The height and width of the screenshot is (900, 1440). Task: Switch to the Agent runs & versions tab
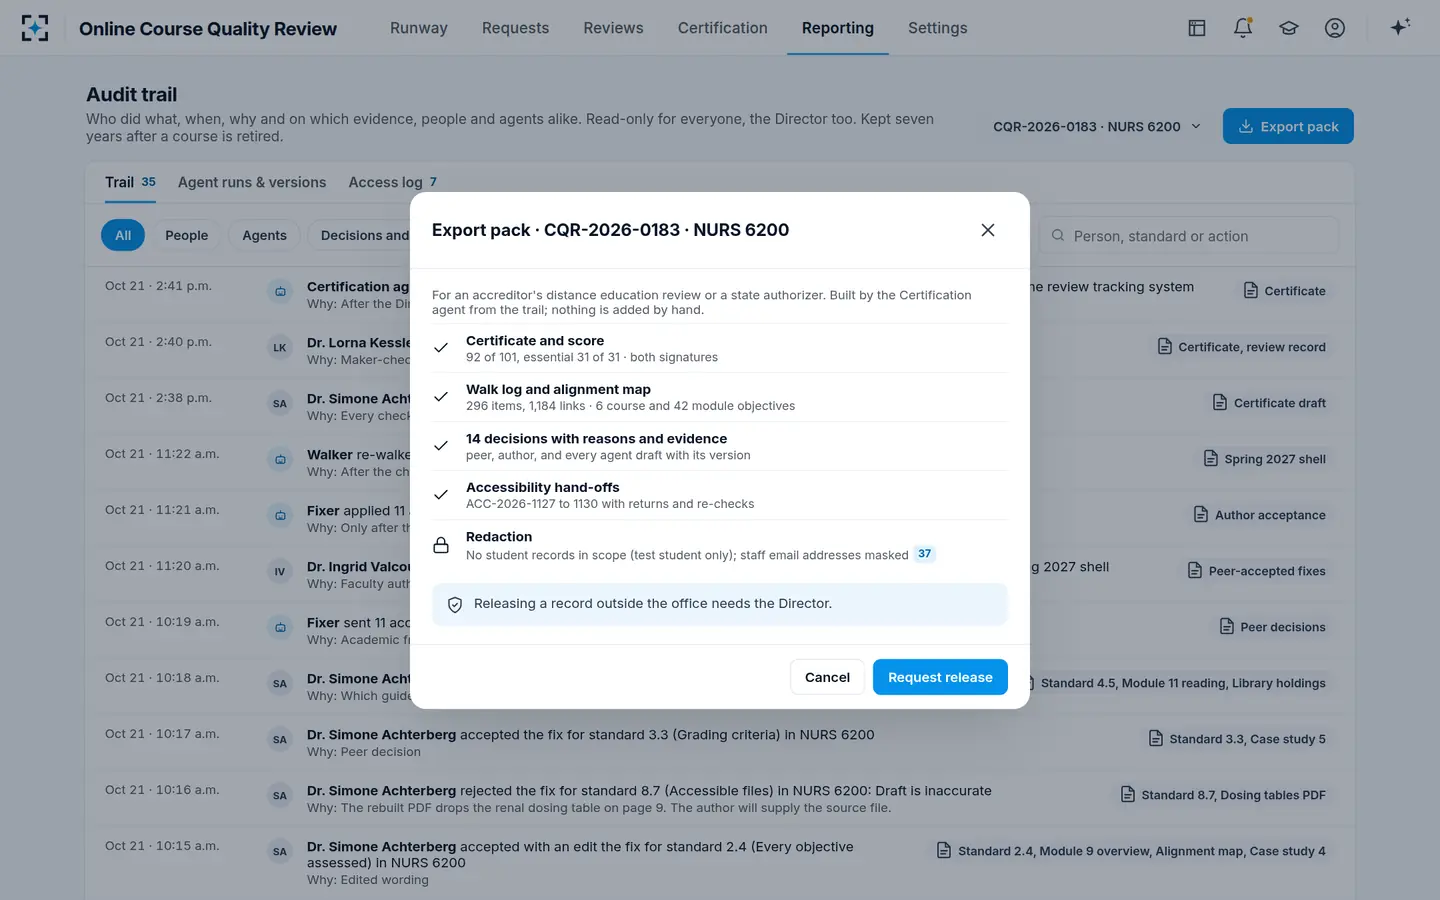point(252,182)
